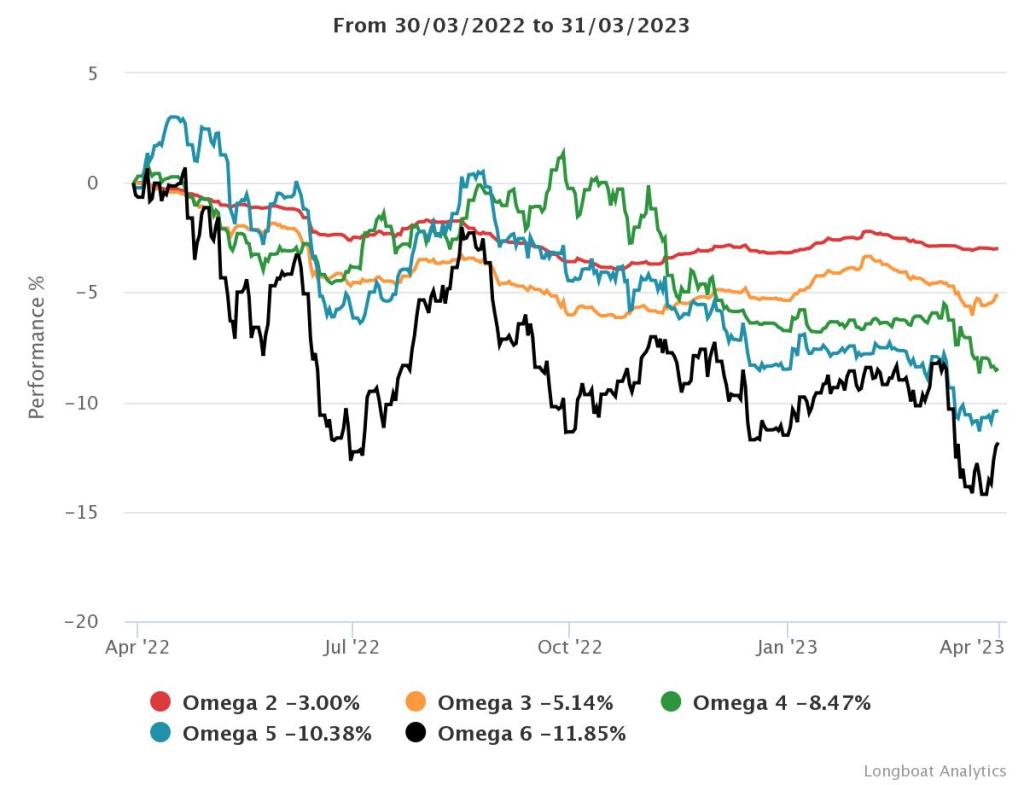1024x785 pixels.
Task: Click the Jul '22 x-axis label
Action: coord(352,647)
